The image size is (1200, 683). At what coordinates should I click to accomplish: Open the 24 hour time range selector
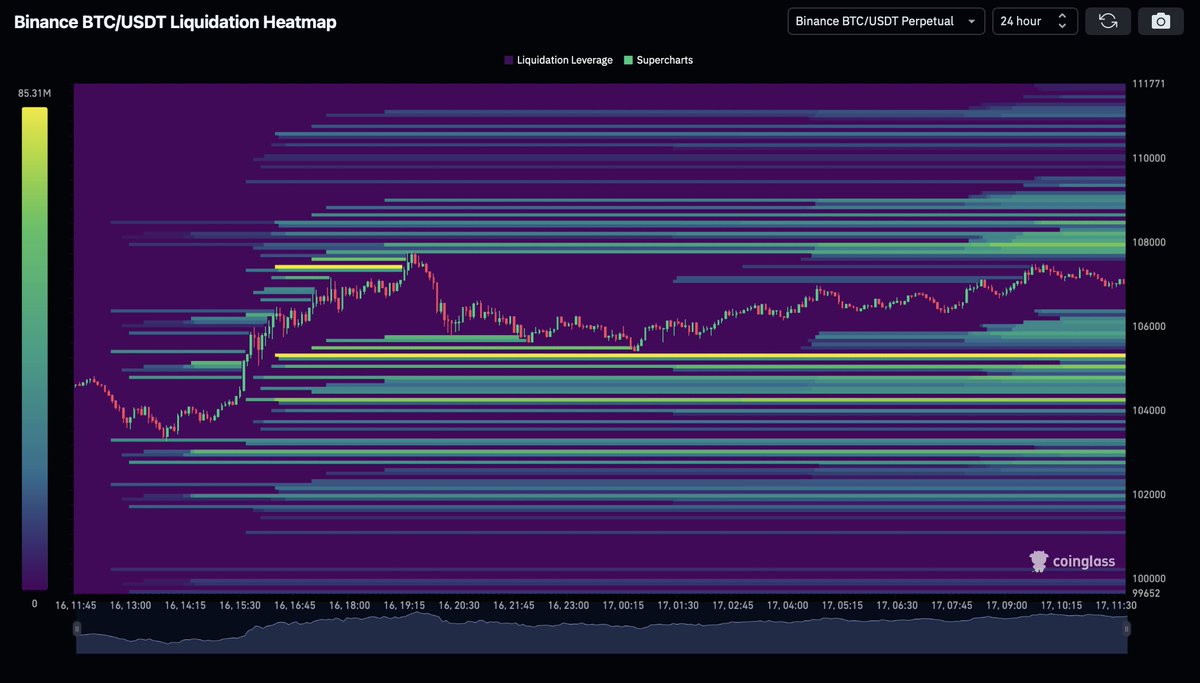pyautogui.click(x=1035, y=21)
